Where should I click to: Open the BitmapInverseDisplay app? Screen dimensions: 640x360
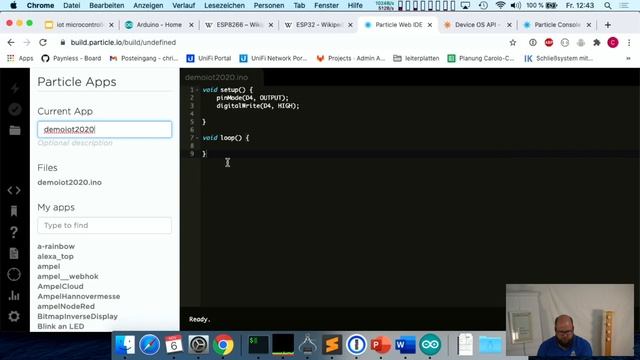click(78, 316)
